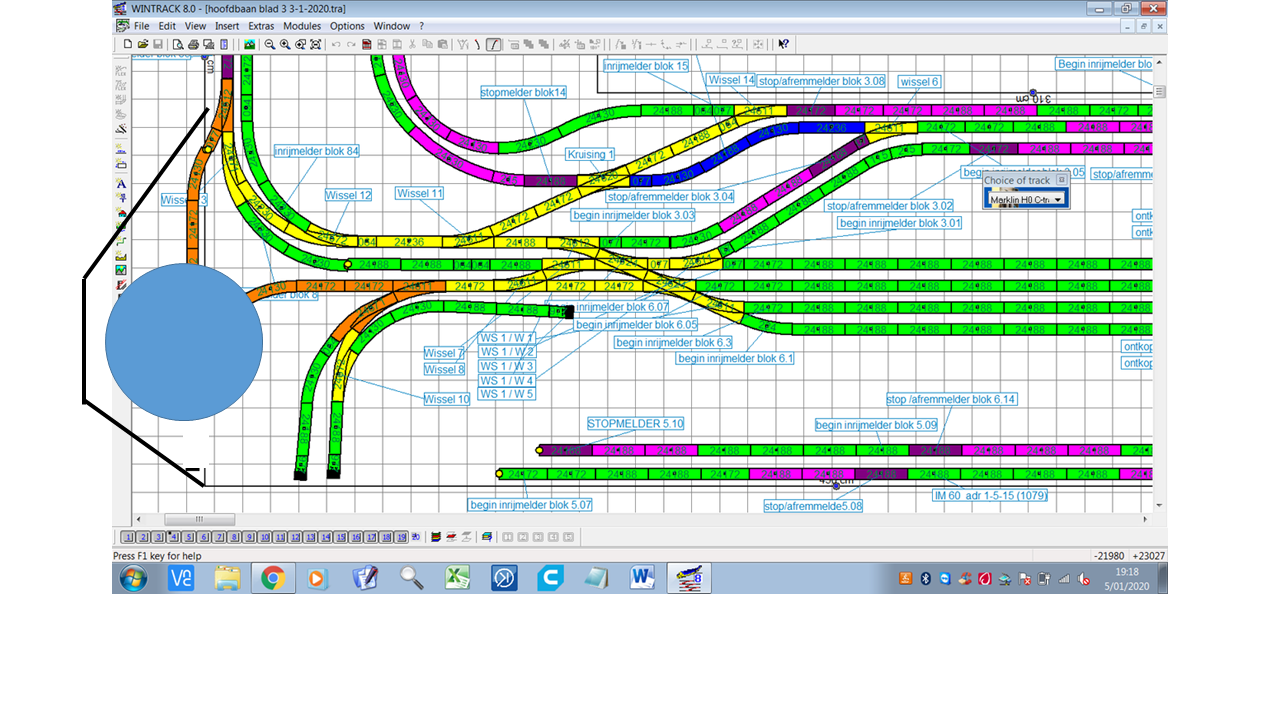Close the Choice of track panel

click(1062, 180)
